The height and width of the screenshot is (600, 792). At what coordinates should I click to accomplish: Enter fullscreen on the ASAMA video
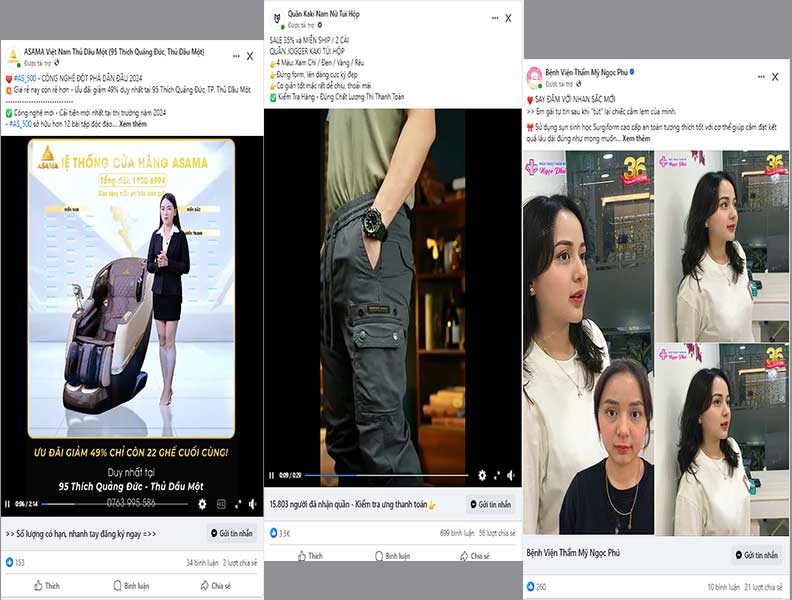[237, 505]
